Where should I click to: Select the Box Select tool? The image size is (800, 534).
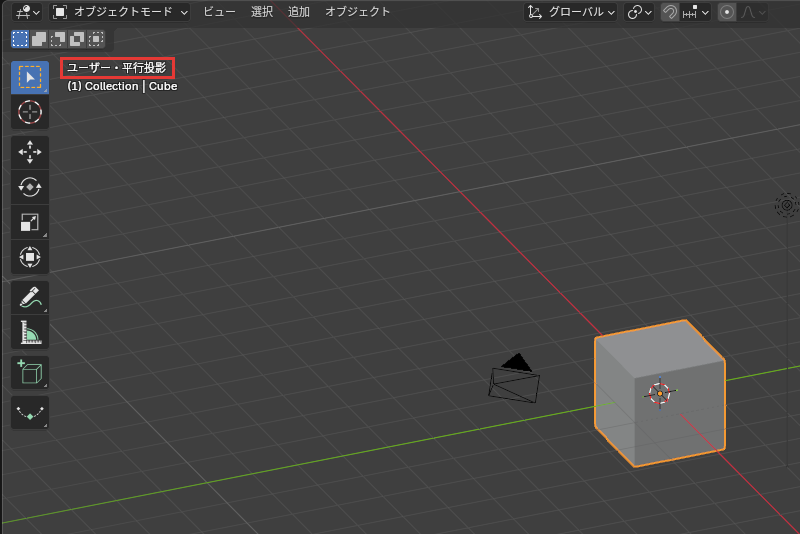30,77
